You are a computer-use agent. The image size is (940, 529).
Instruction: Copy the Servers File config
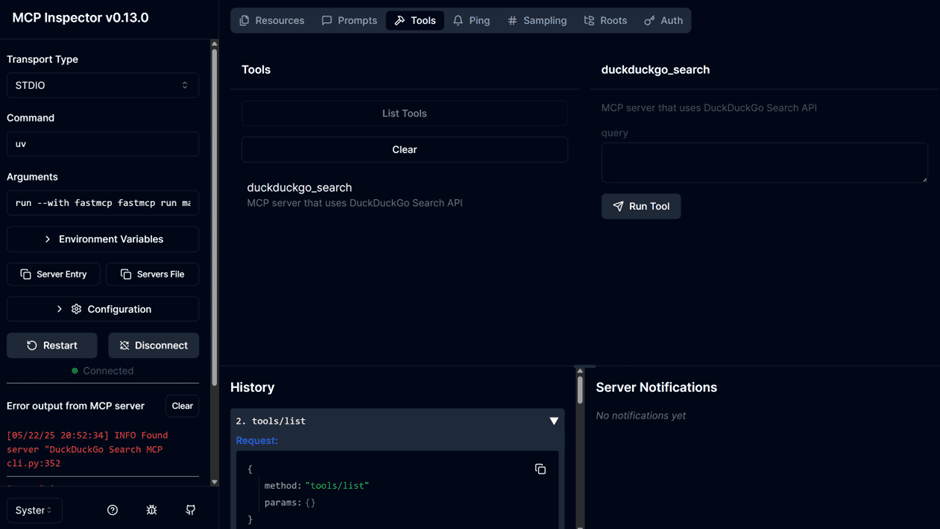[x=152, y=274]
